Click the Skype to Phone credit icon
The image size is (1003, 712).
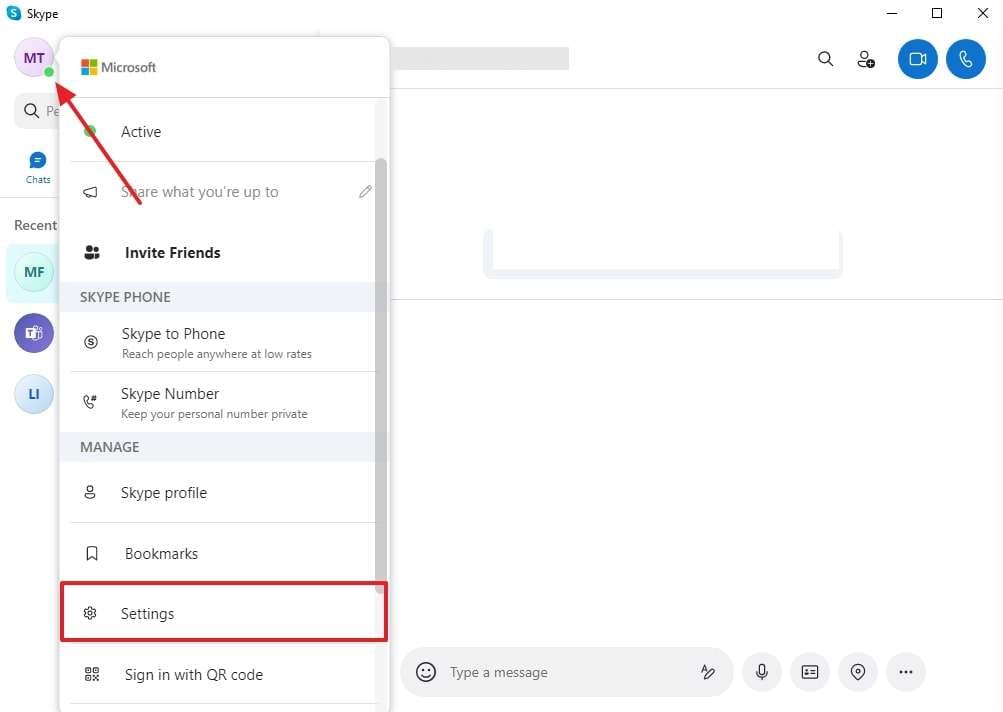(x=91, y=342)
